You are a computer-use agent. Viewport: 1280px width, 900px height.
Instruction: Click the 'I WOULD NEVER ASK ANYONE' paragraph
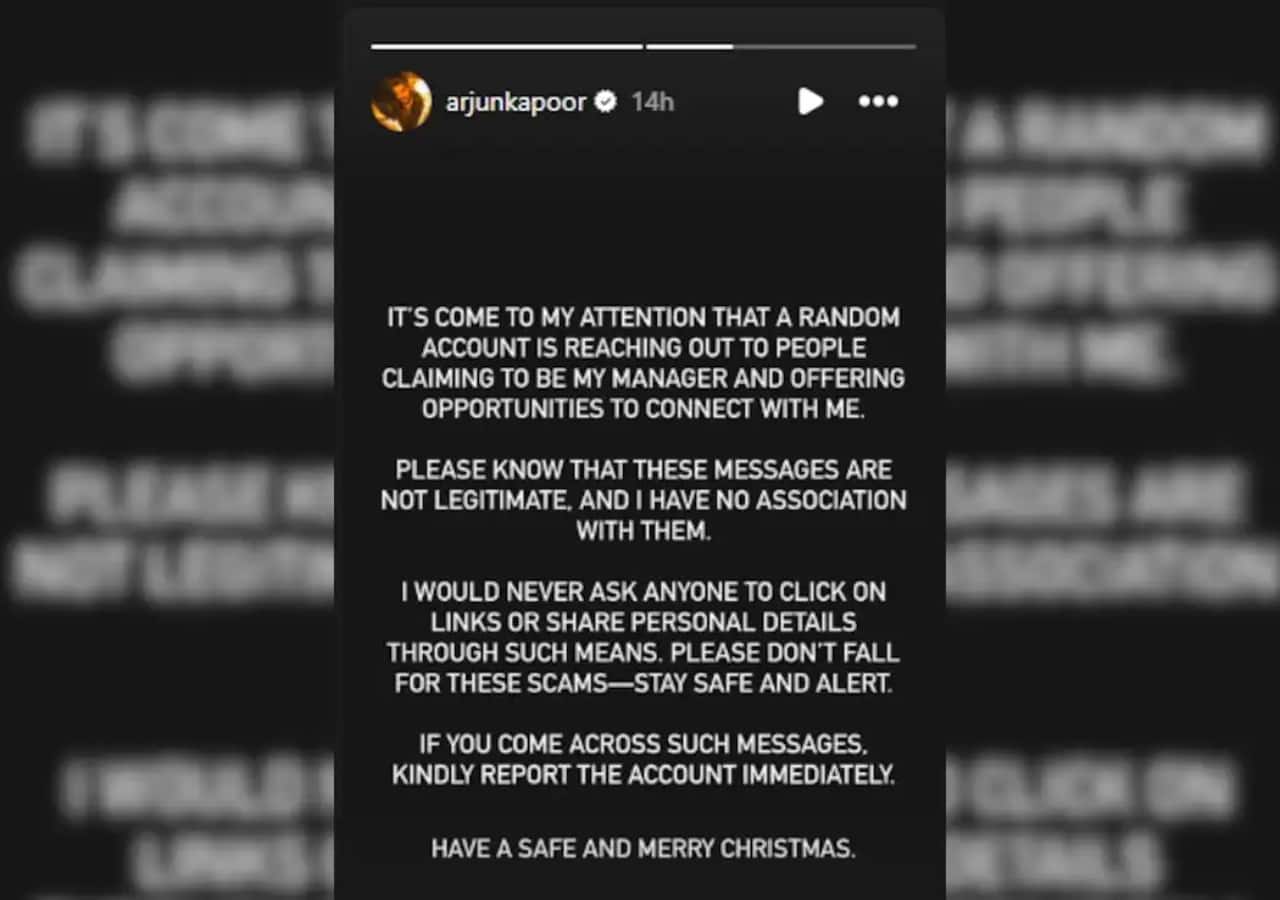pyautogui.click(x=643, y=637)
